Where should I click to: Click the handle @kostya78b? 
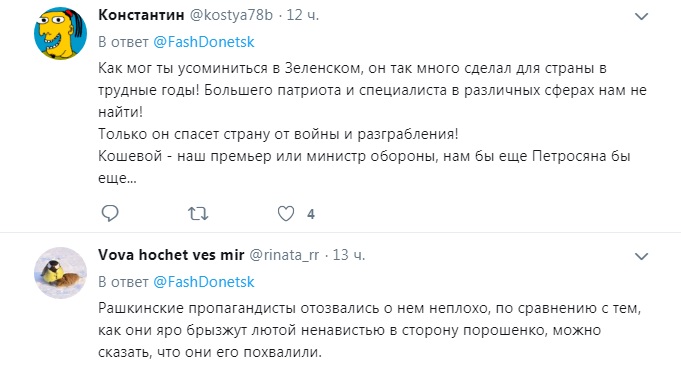pos(231,15)
